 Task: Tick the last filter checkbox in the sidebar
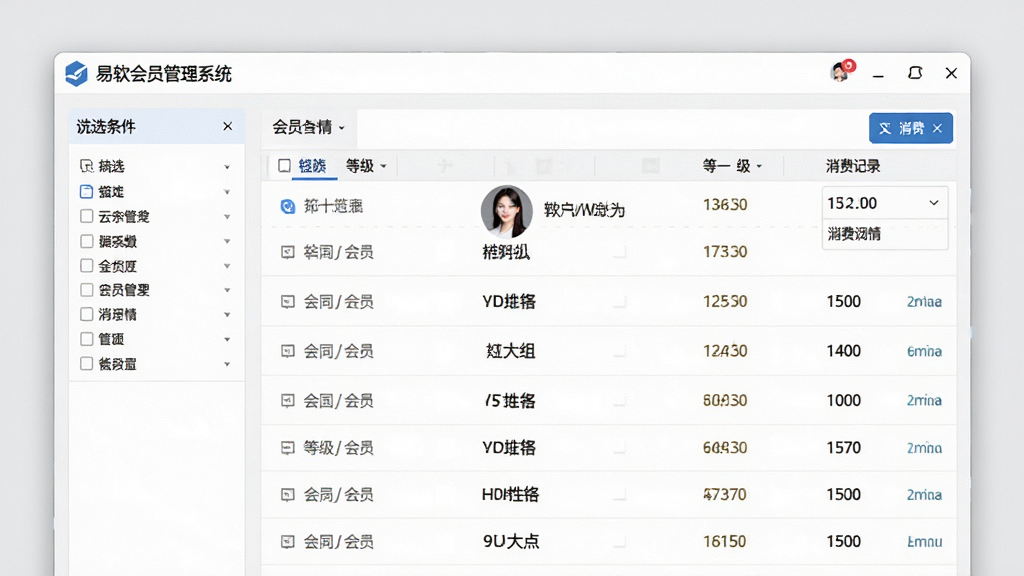[86, 364]
